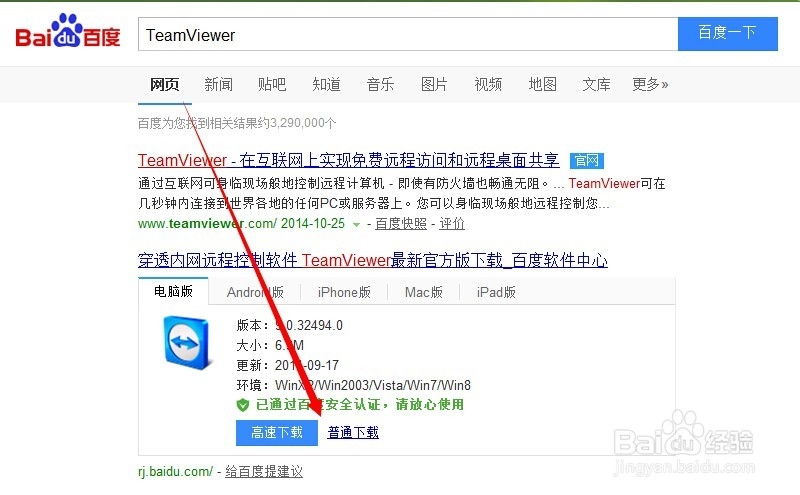This screenshot has height=495, width=800.
Task: Open the TeamViewer official site result title
Action: point(348,160)
